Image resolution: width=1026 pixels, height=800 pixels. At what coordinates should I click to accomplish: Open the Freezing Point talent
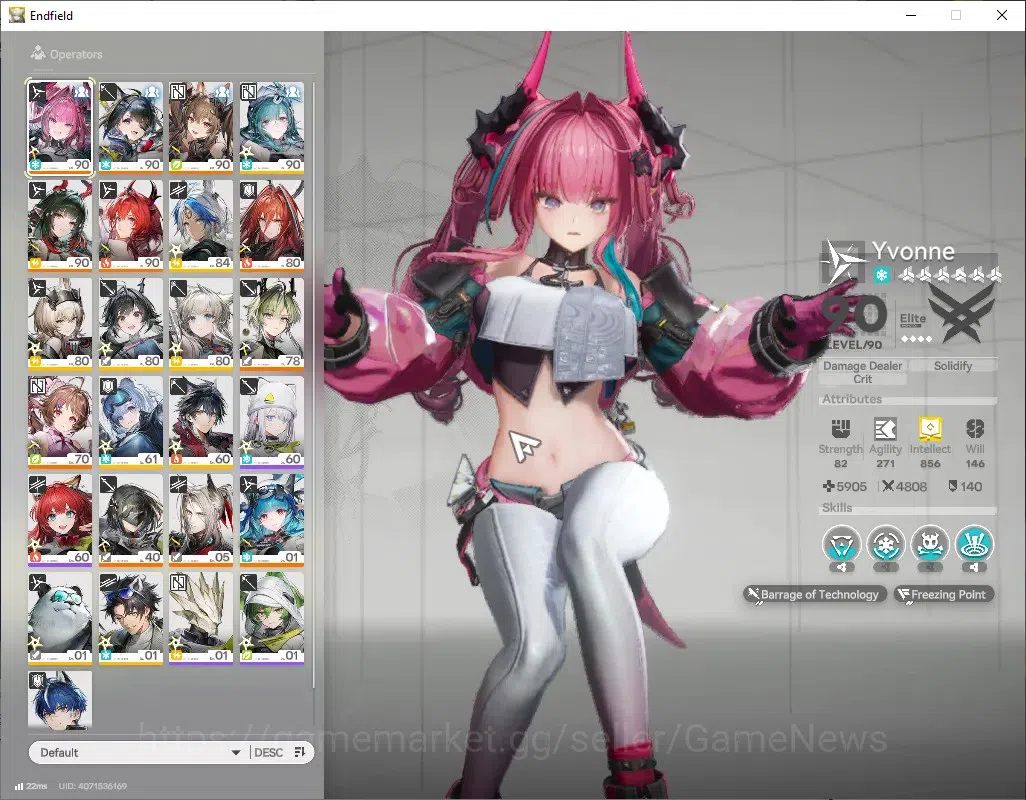(x=944, y=595)
